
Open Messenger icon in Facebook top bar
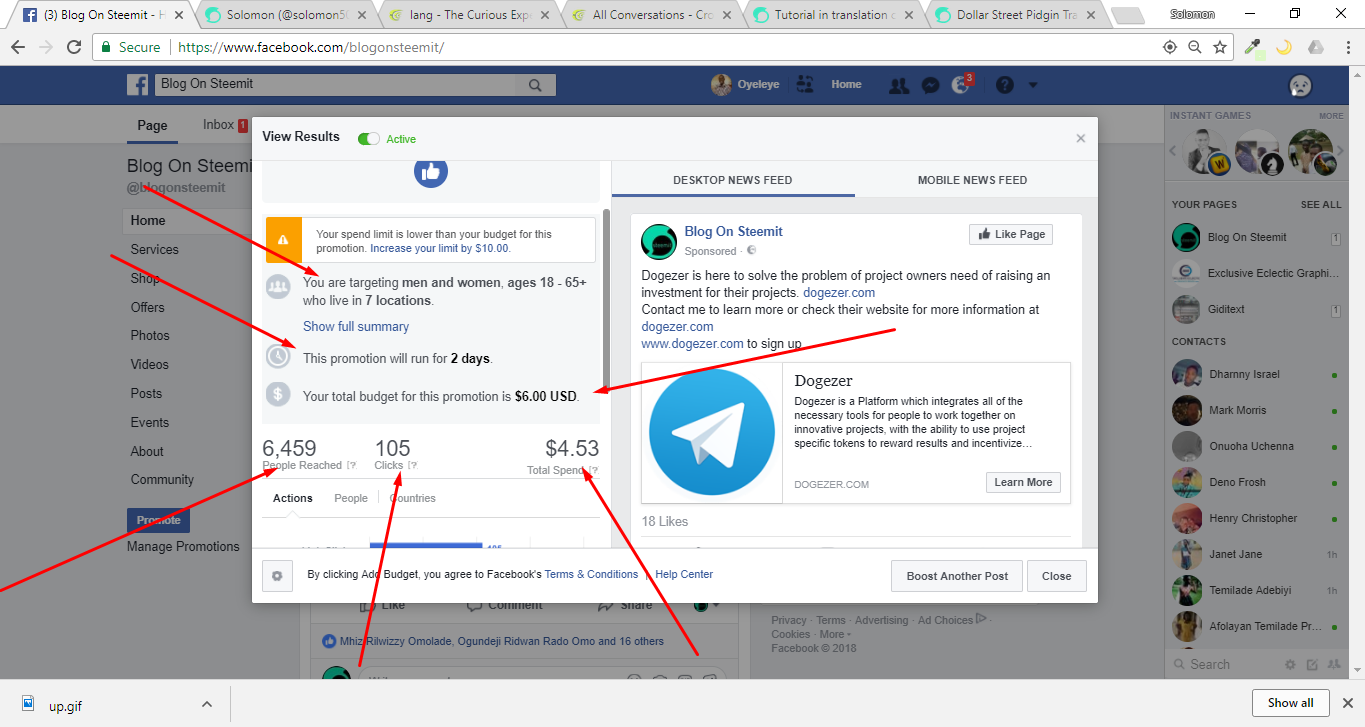(x=929, y=85)
